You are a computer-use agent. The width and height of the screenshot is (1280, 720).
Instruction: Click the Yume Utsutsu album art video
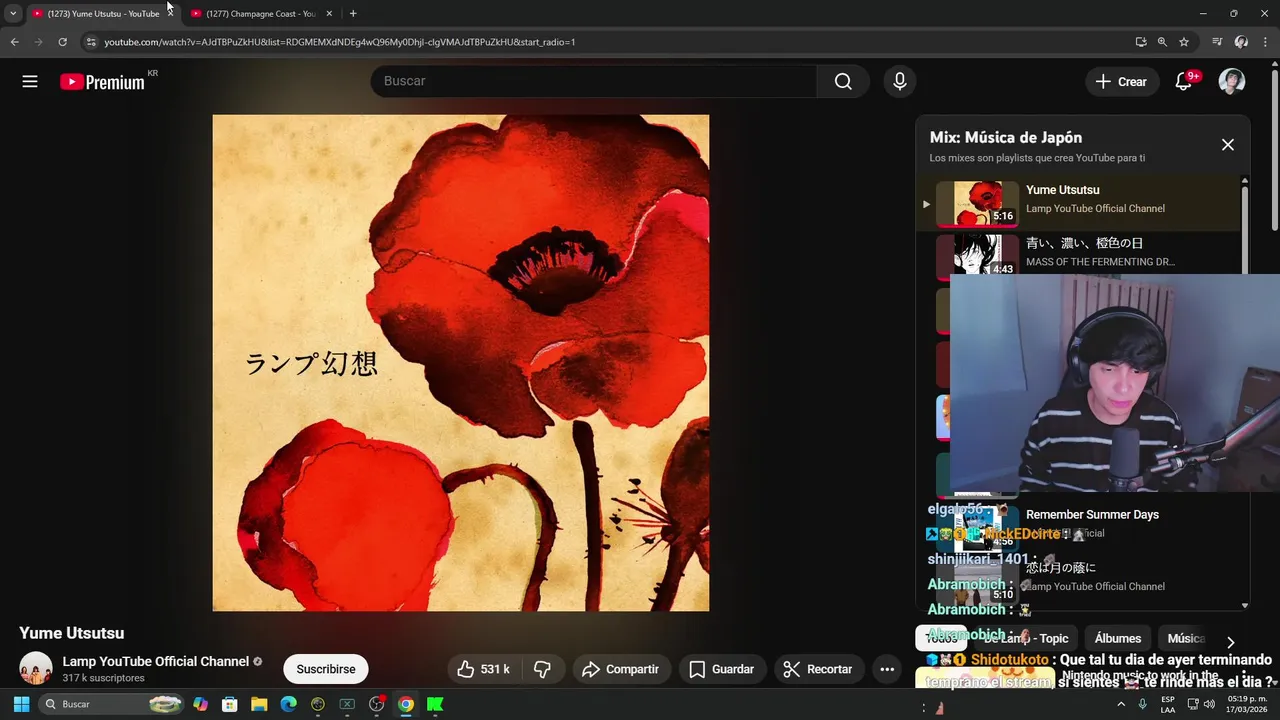point(460,362)
